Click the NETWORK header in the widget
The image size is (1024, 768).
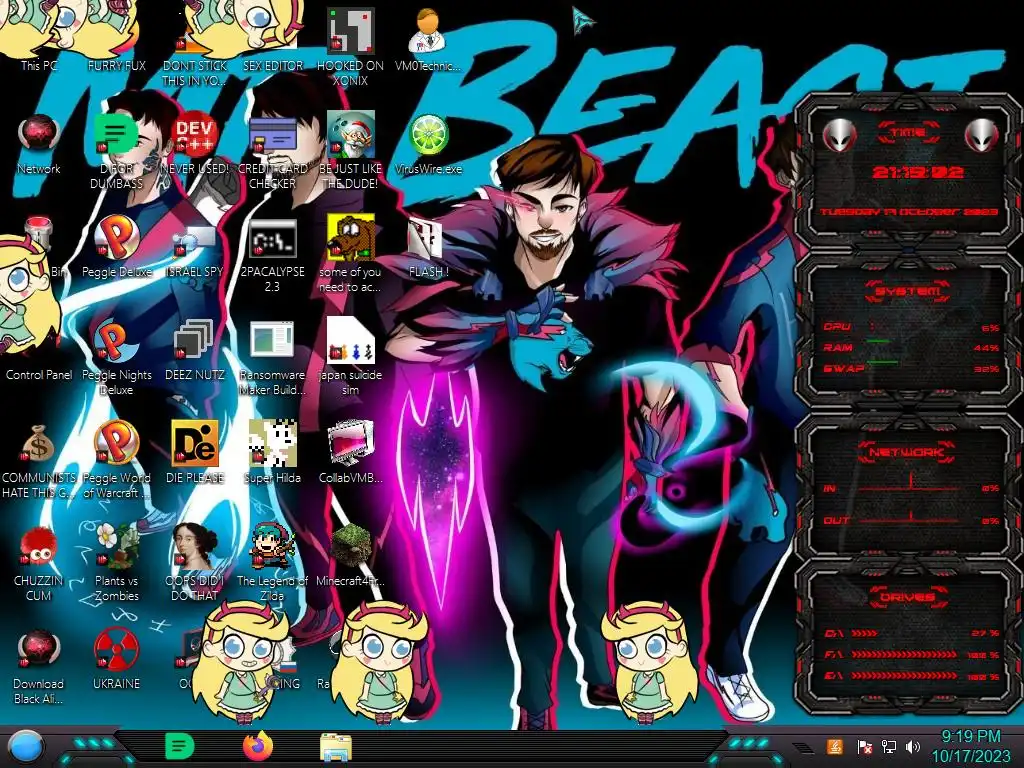(x=908, y=452)
